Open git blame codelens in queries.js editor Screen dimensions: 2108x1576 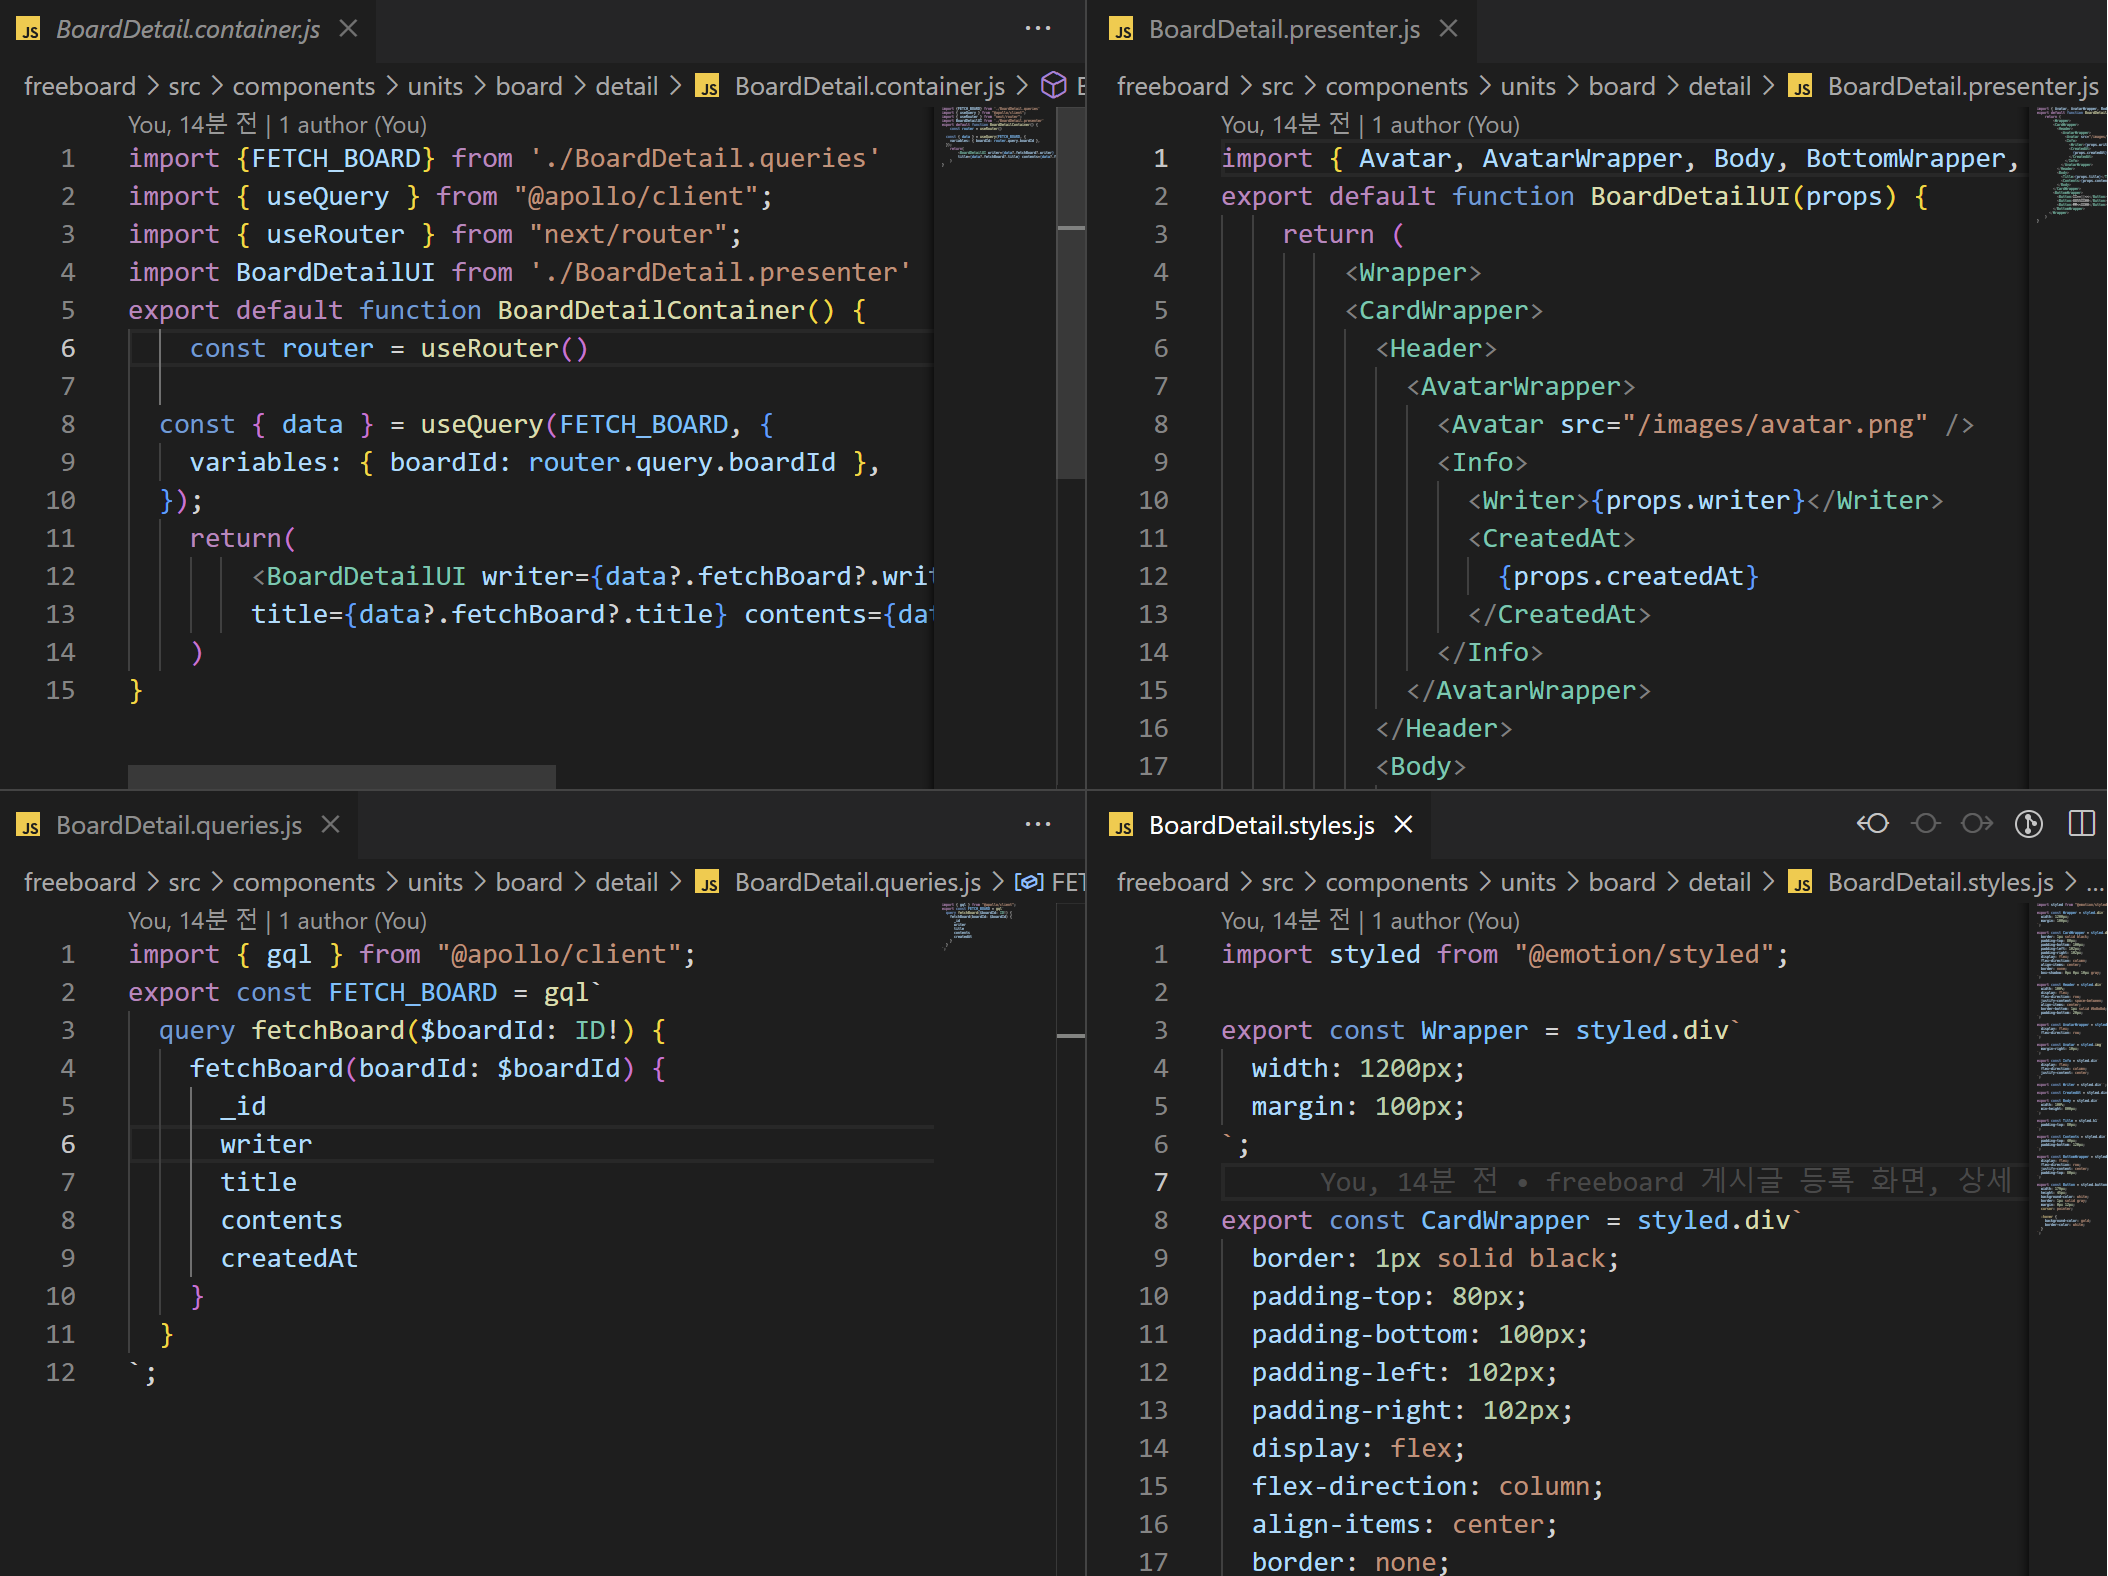click(277, 920)
